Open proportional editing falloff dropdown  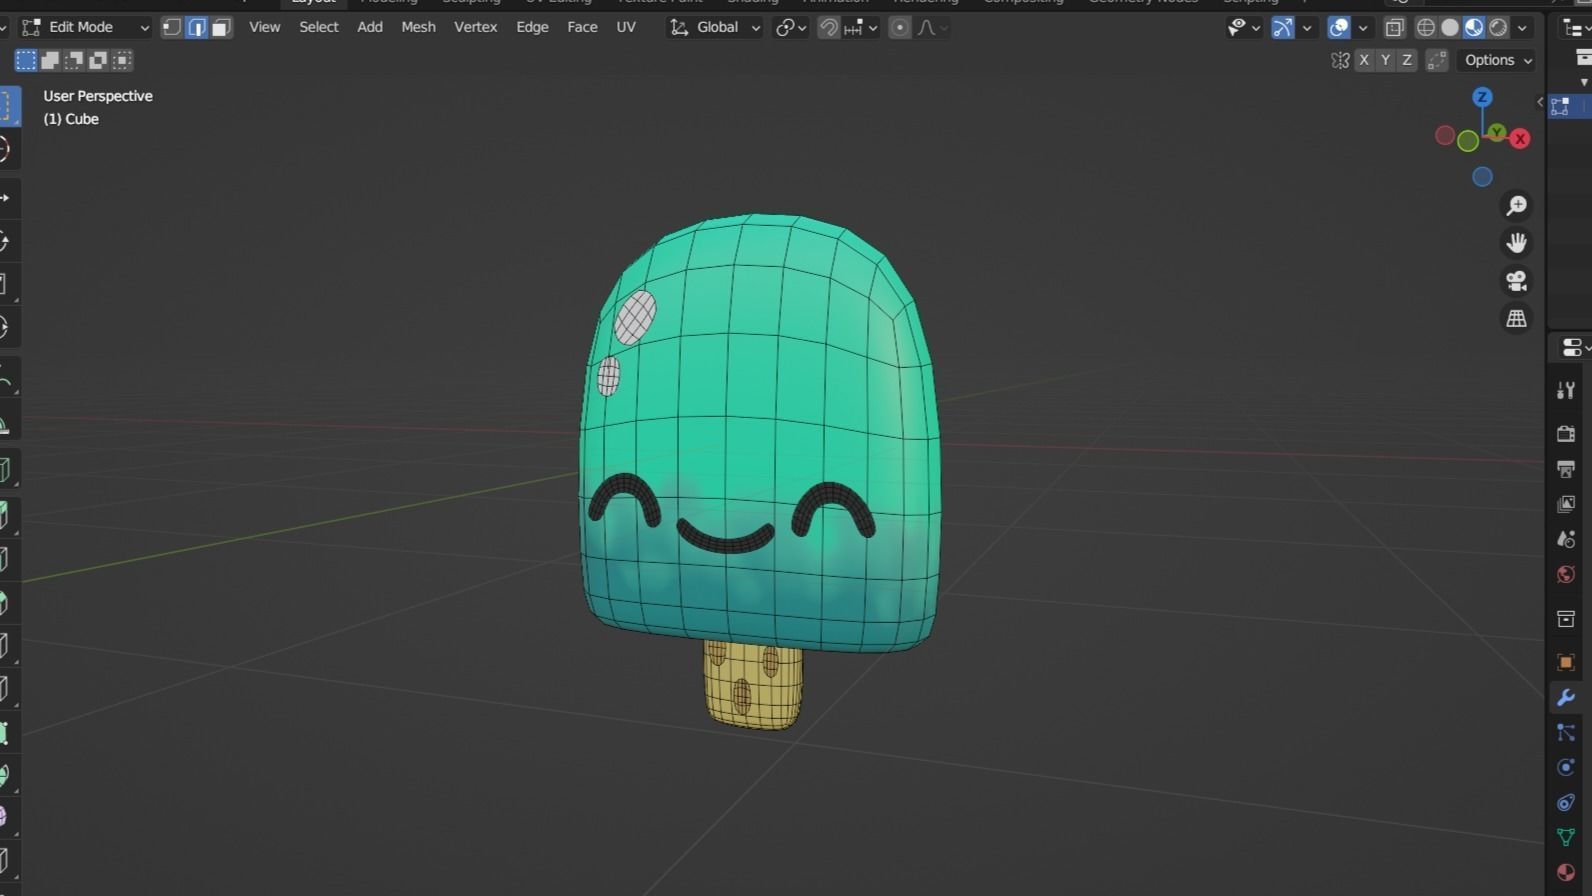[932, 27]
